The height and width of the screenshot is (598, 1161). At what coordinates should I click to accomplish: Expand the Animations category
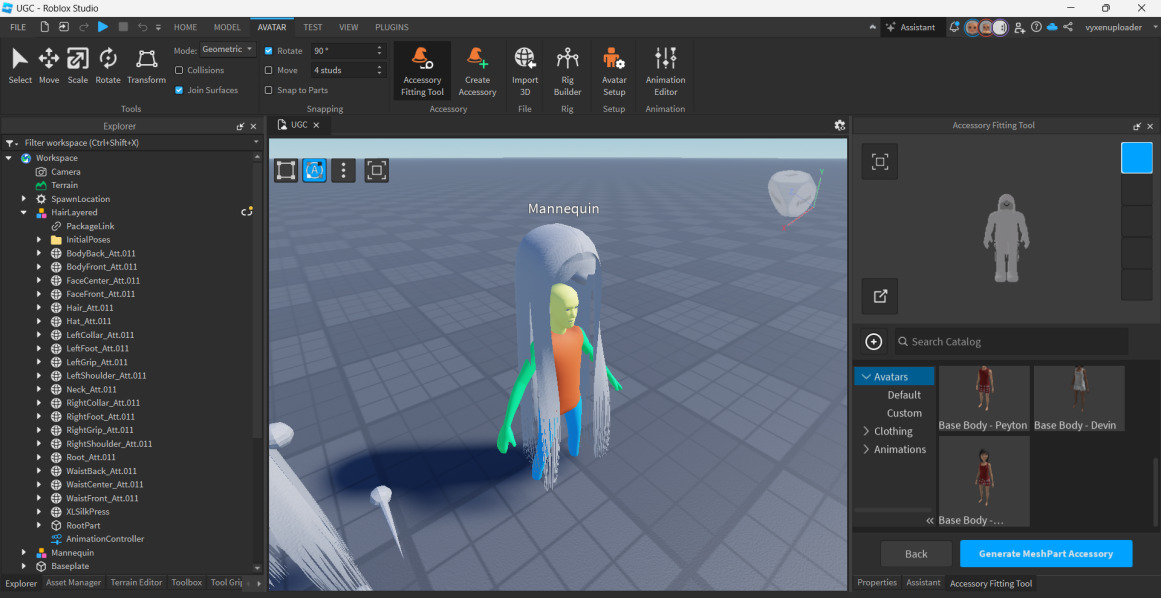tap(866, 449)
